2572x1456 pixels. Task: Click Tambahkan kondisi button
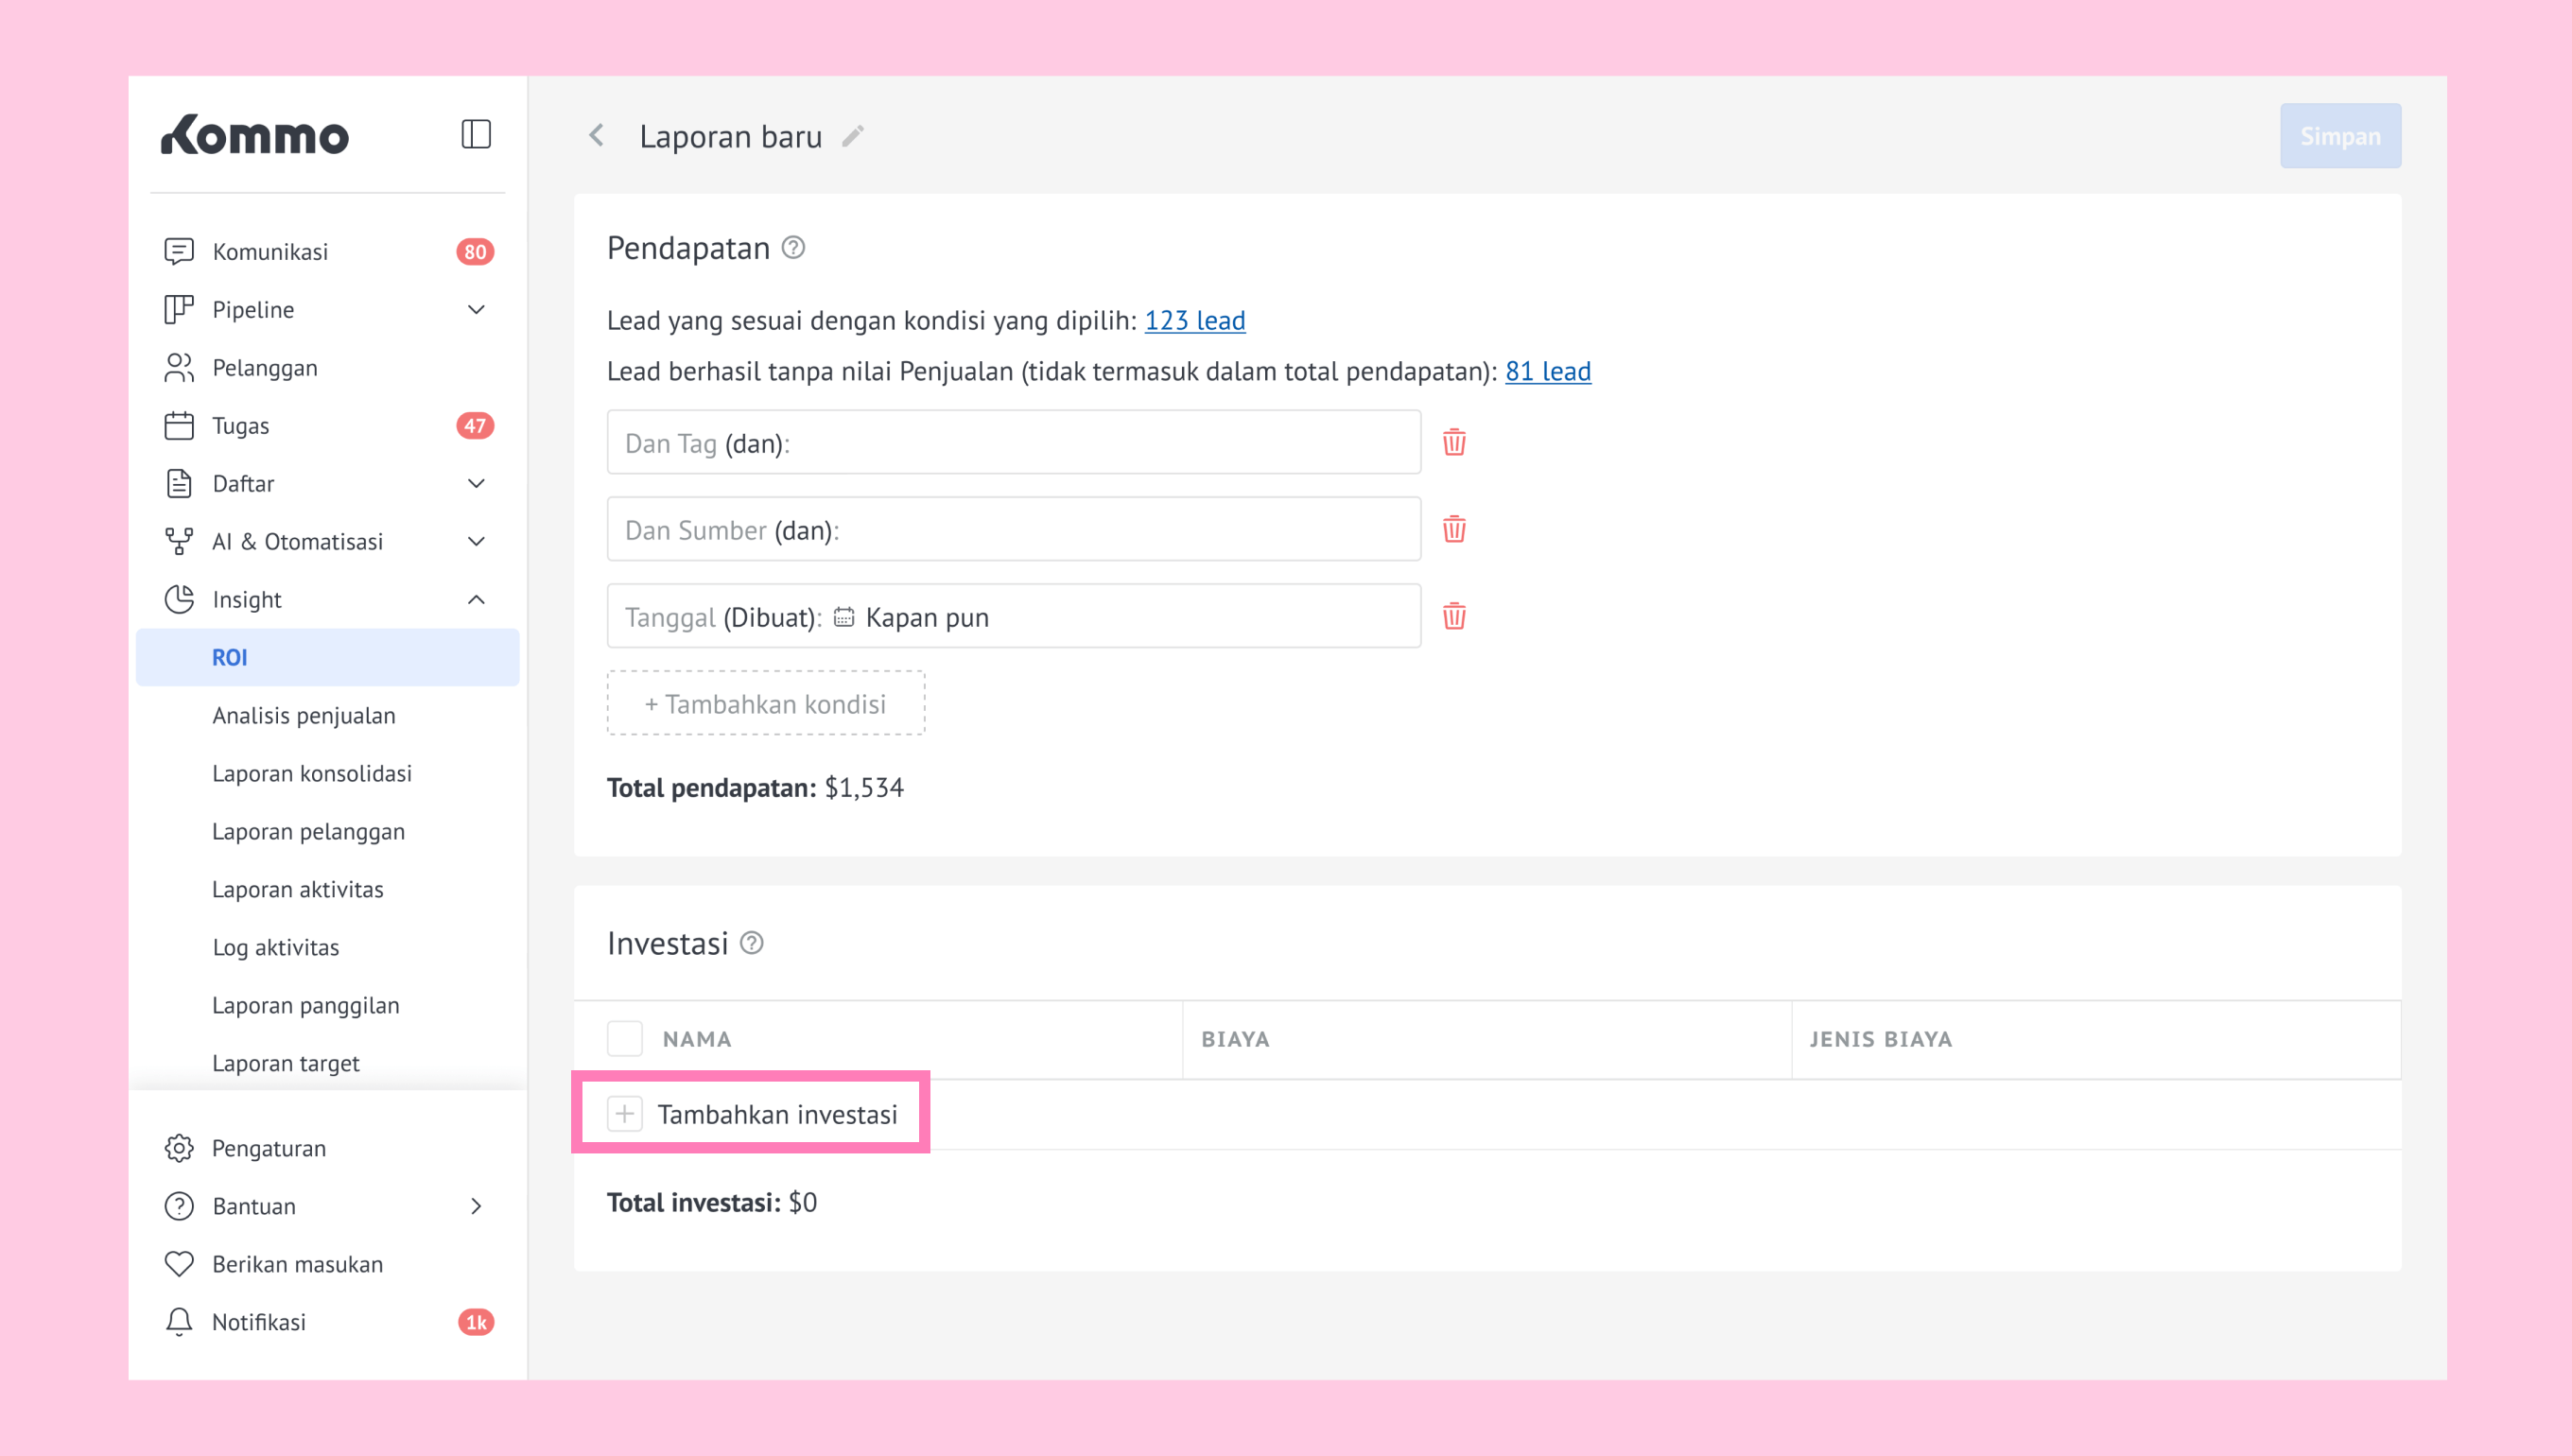tap(766, 704)
